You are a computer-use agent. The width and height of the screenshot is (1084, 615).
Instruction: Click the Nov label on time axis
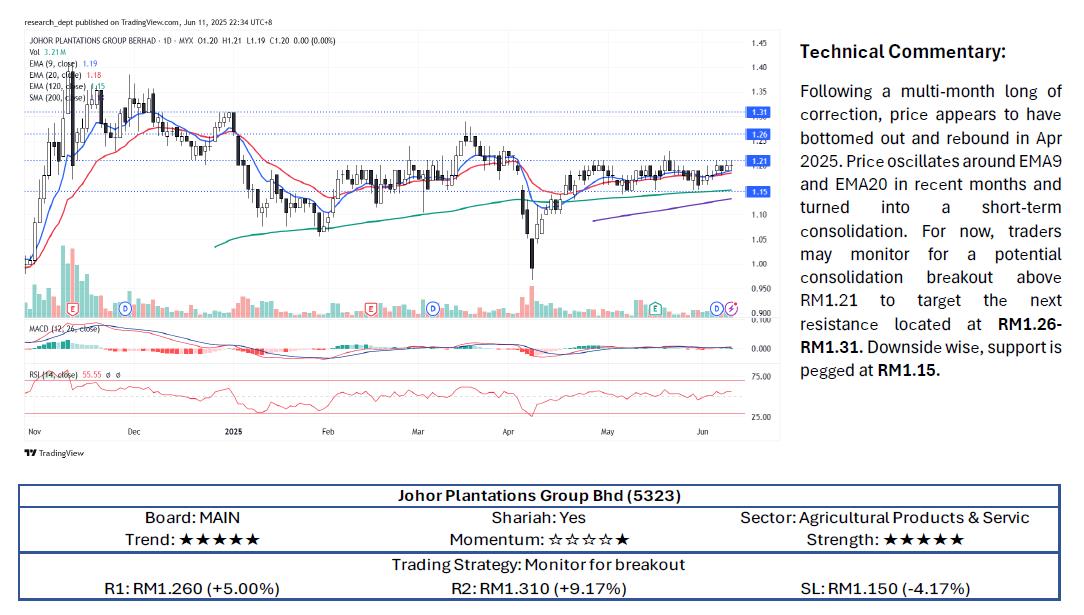click(35, 432)
